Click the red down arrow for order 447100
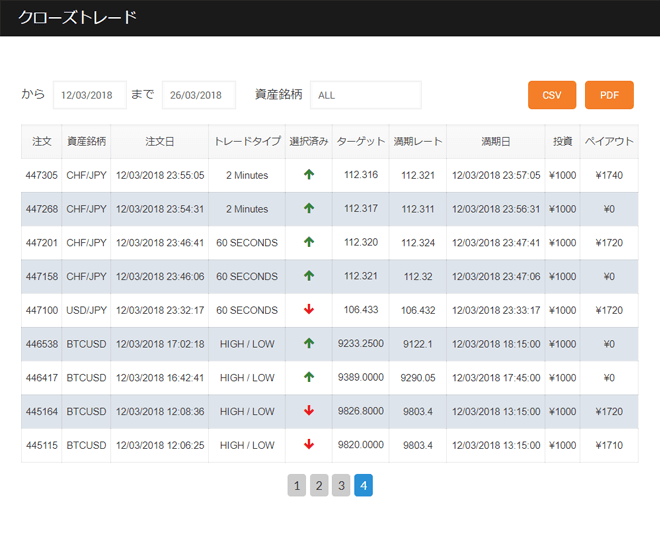This screenshot has width=660, height=550. click(309, 309)
